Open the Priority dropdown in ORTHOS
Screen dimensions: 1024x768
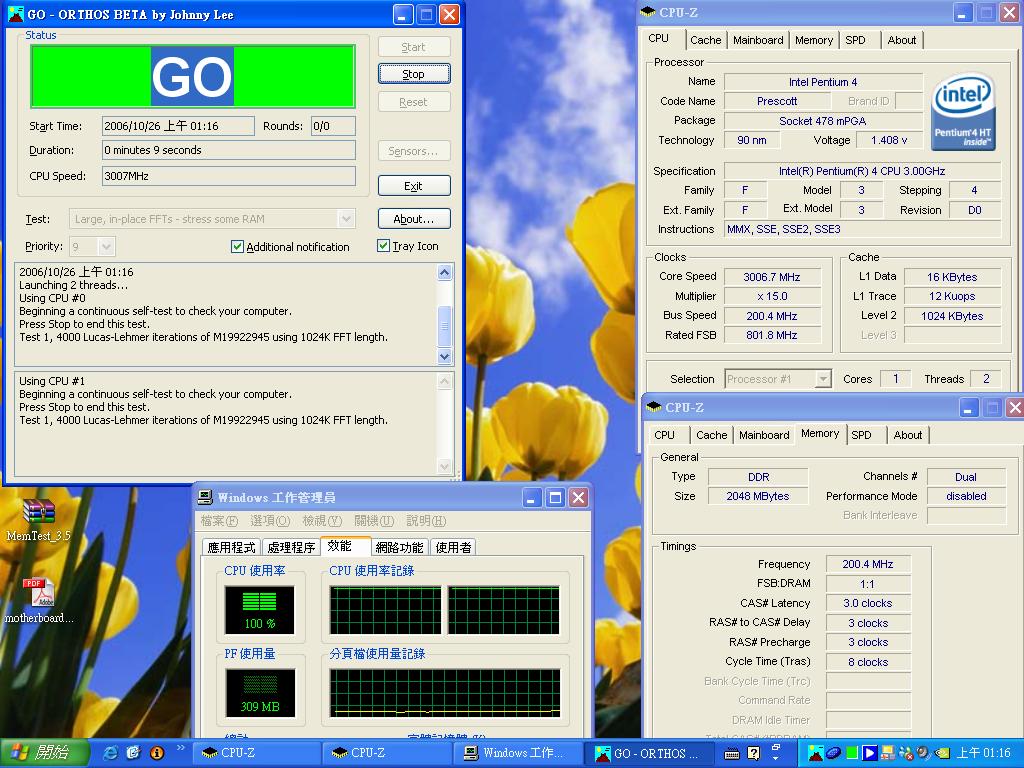(106, 246)
